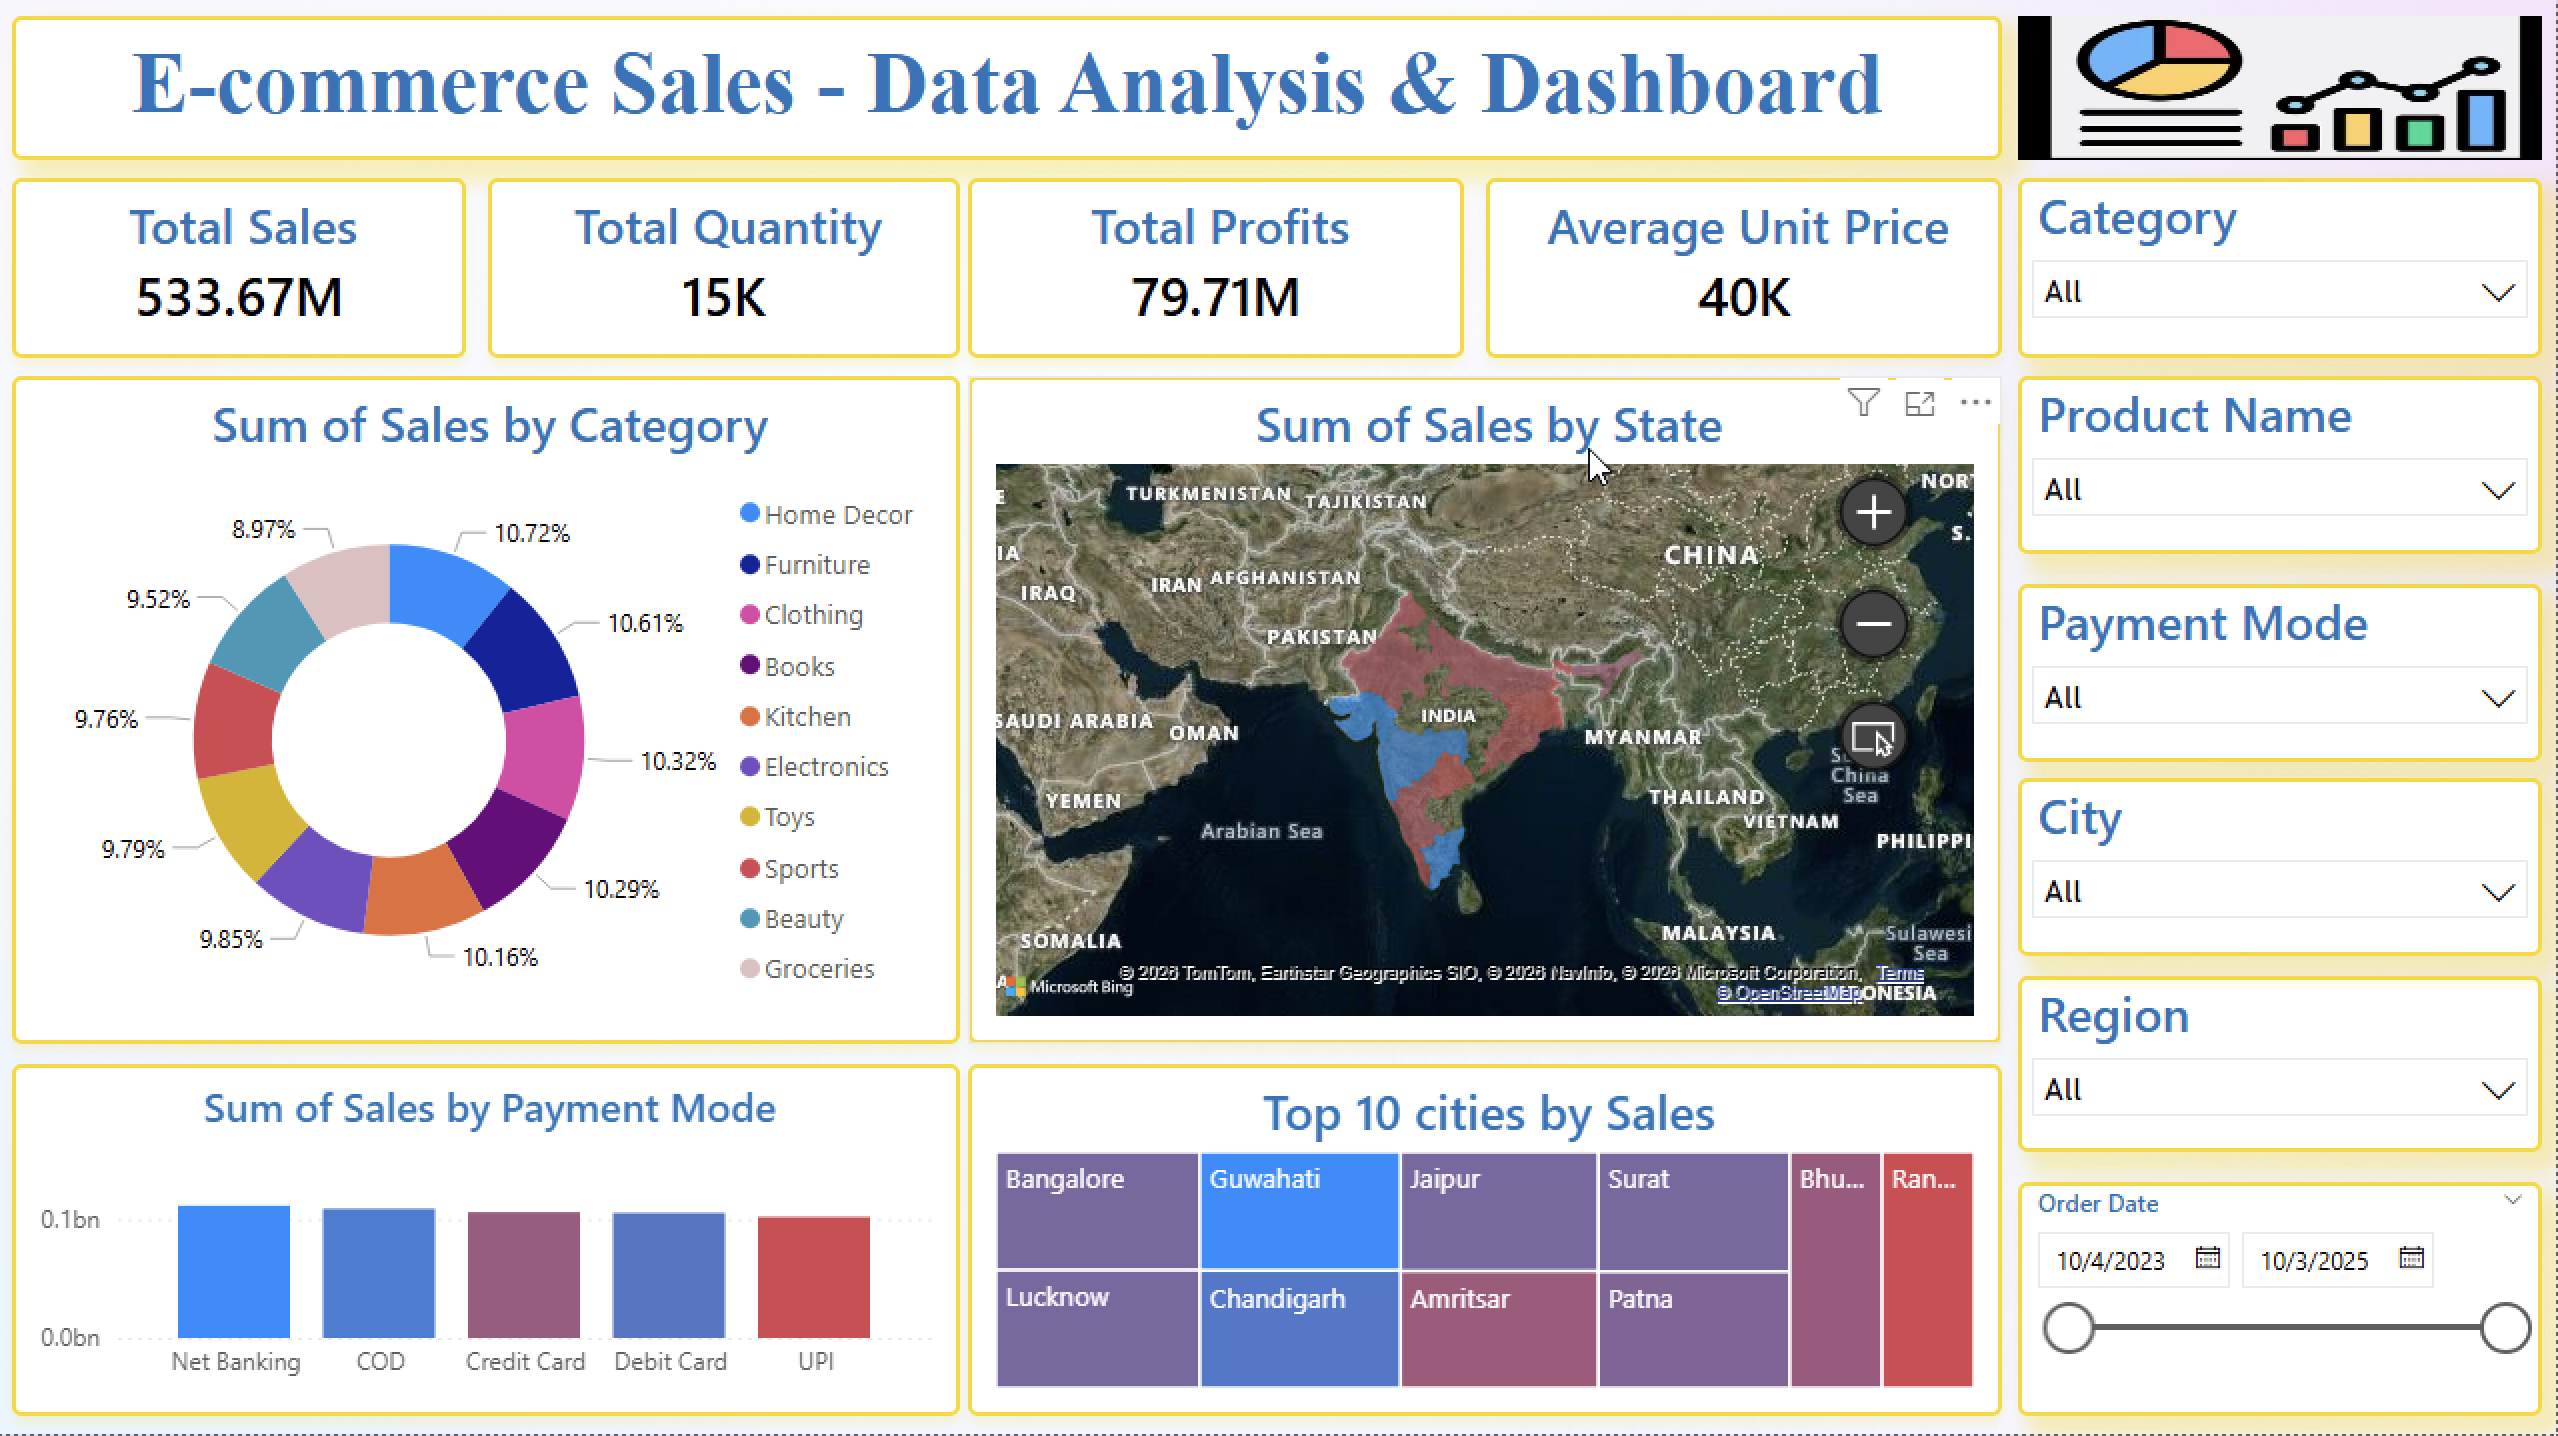2558x1436 pixels.
Task: Toggle Electronics in the category legend
Action: click(826, 766)
